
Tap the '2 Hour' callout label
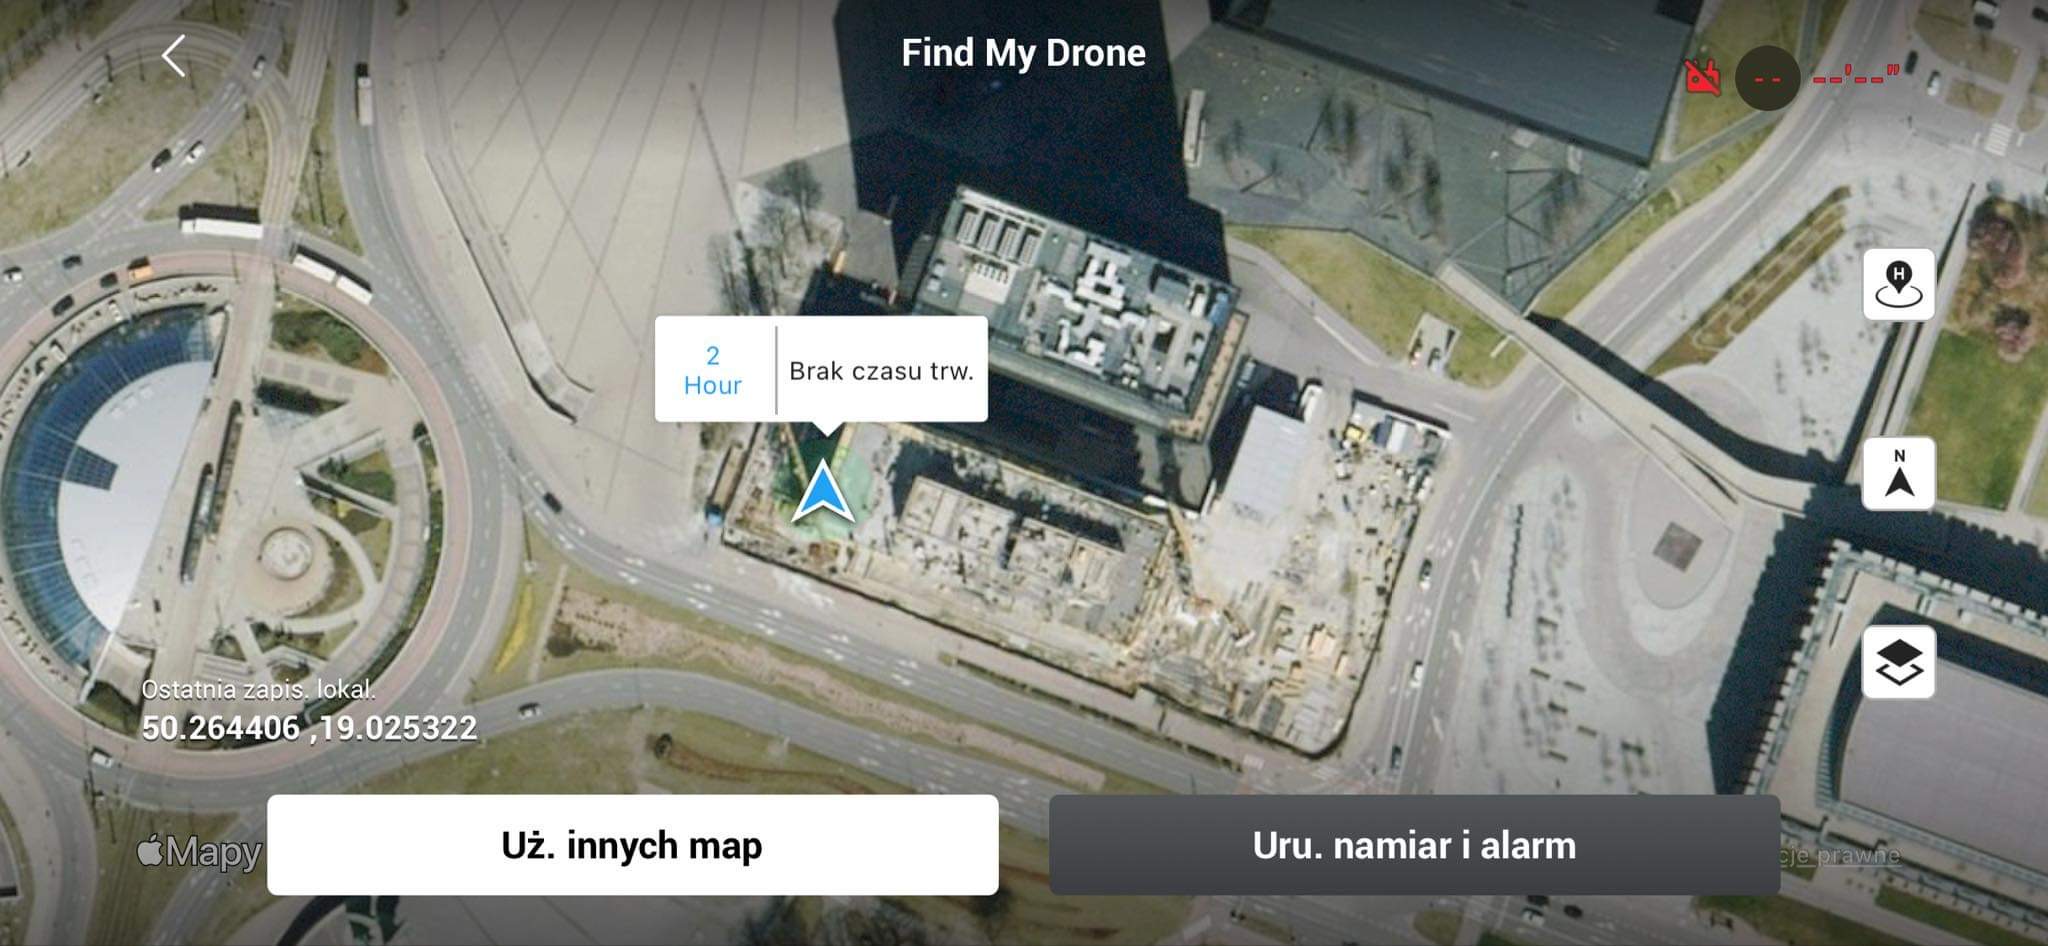tap(713, 370)
